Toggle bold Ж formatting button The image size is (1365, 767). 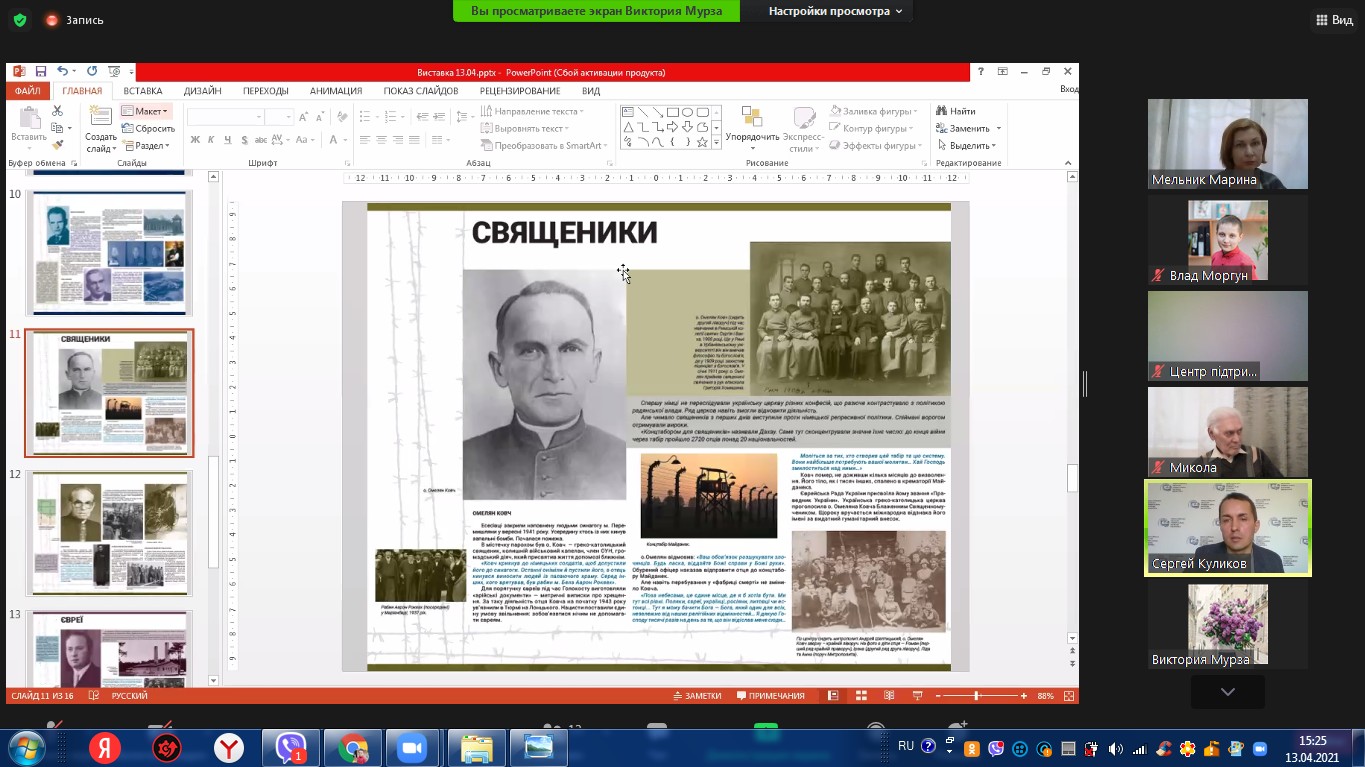[194, 141]
